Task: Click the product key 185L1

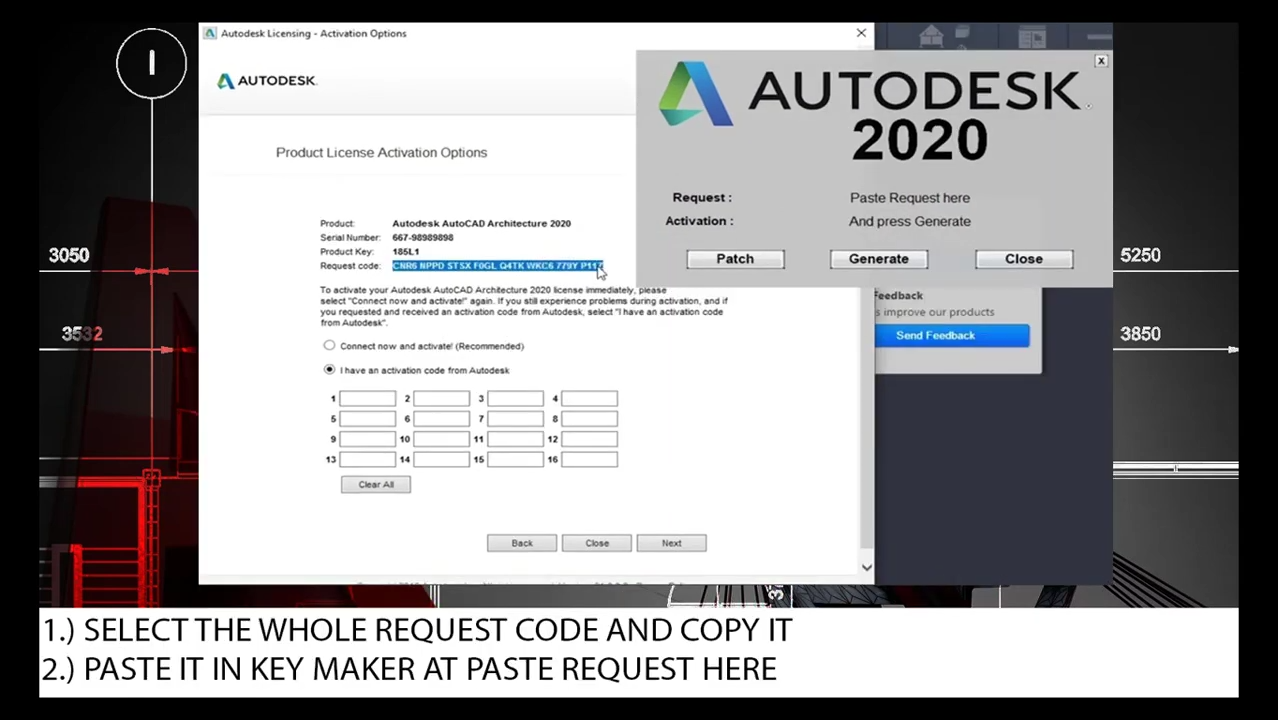Action: [406, 252]
